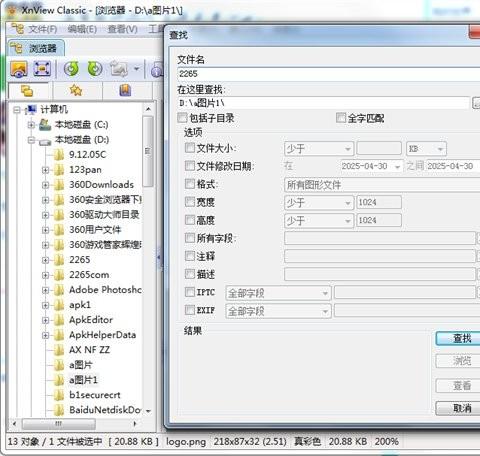The width and height of the screenshot is (480, 456).
Task: Open the IPTC 全部字段 dropdown
Action: [x=278, y=293]
